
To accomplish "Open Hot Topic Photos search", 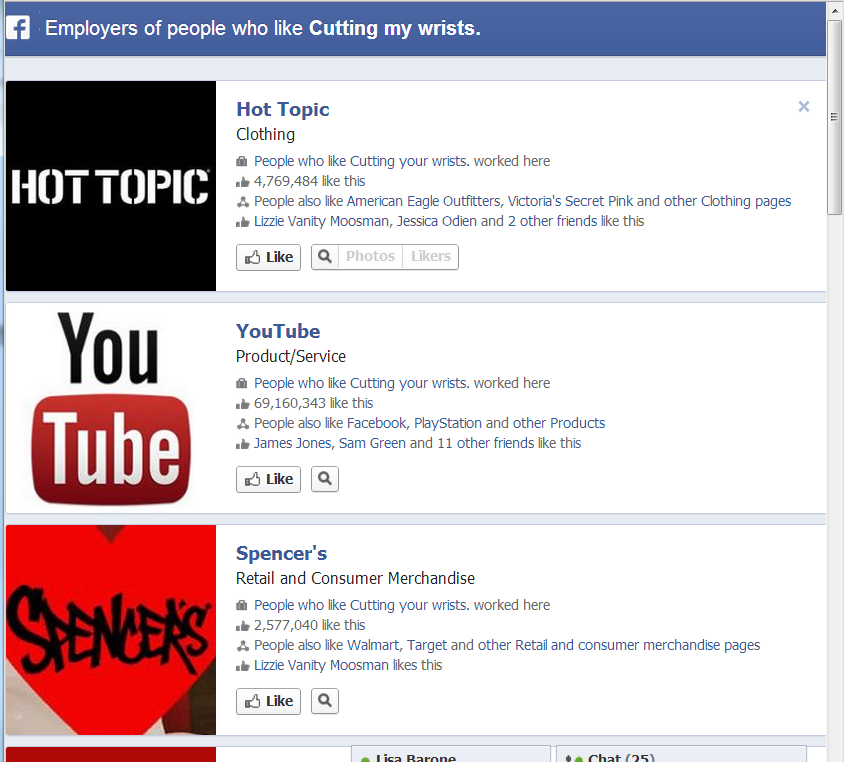I will click(370, 257).
